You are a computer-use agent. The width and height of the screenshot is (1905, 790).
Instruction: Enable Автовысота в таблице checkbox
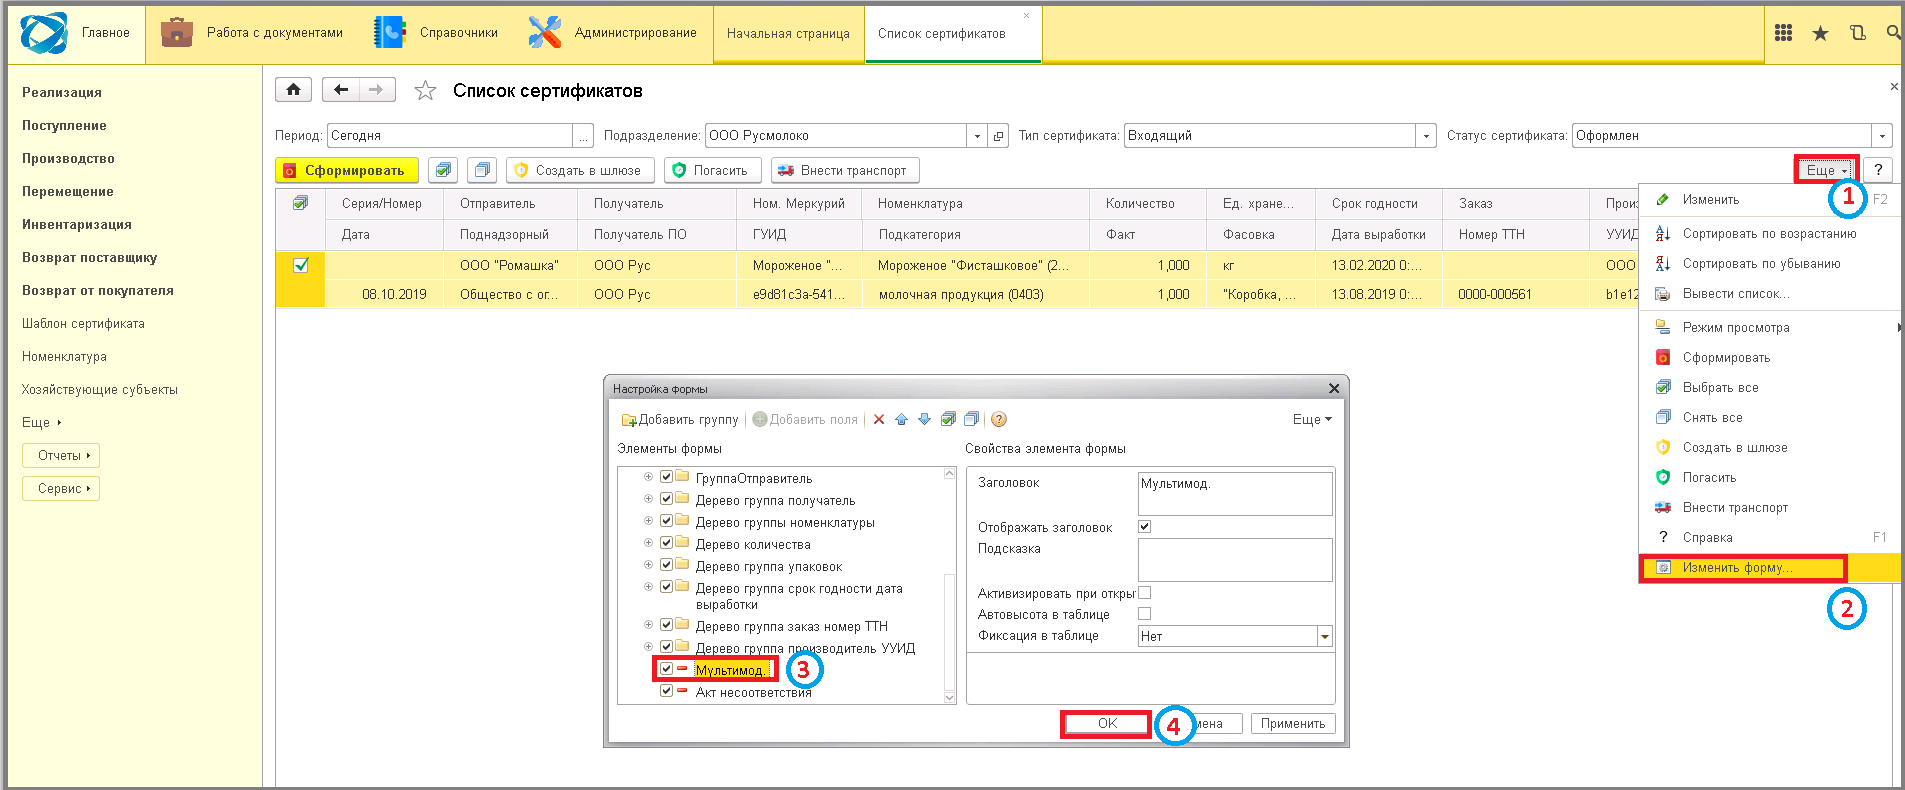point(1145,613)
